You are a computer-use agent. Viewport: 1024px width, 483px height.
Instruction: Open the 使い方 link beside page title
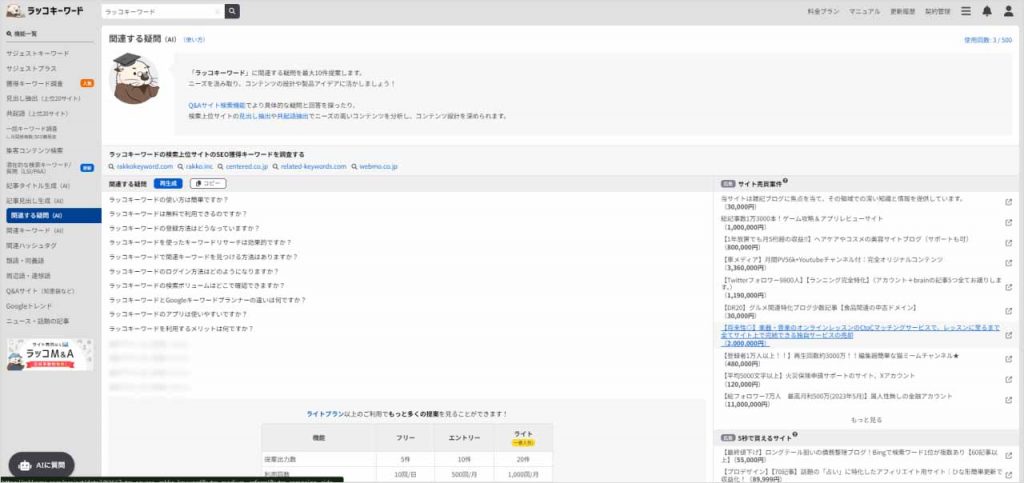194,40
